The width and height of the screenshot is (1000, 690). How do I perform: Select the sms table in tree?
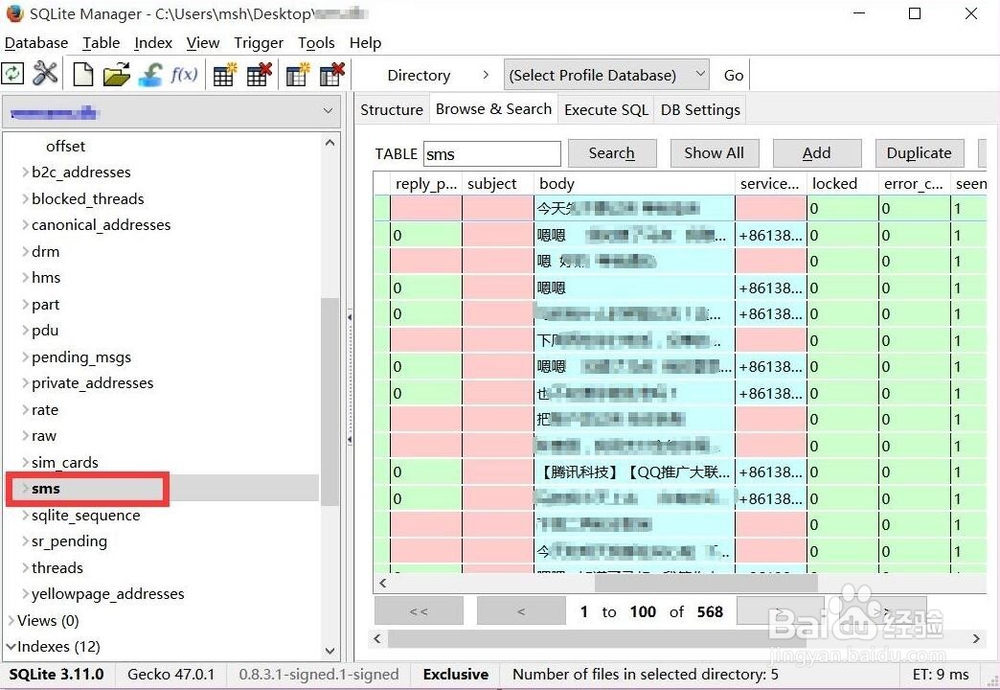click(46, 488)
